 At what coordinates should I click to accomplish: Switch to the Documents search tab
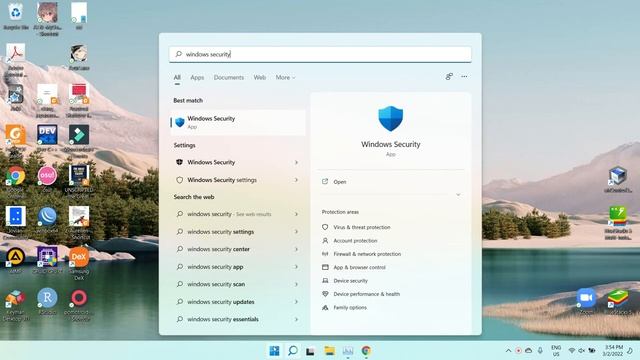coord(229,77)
